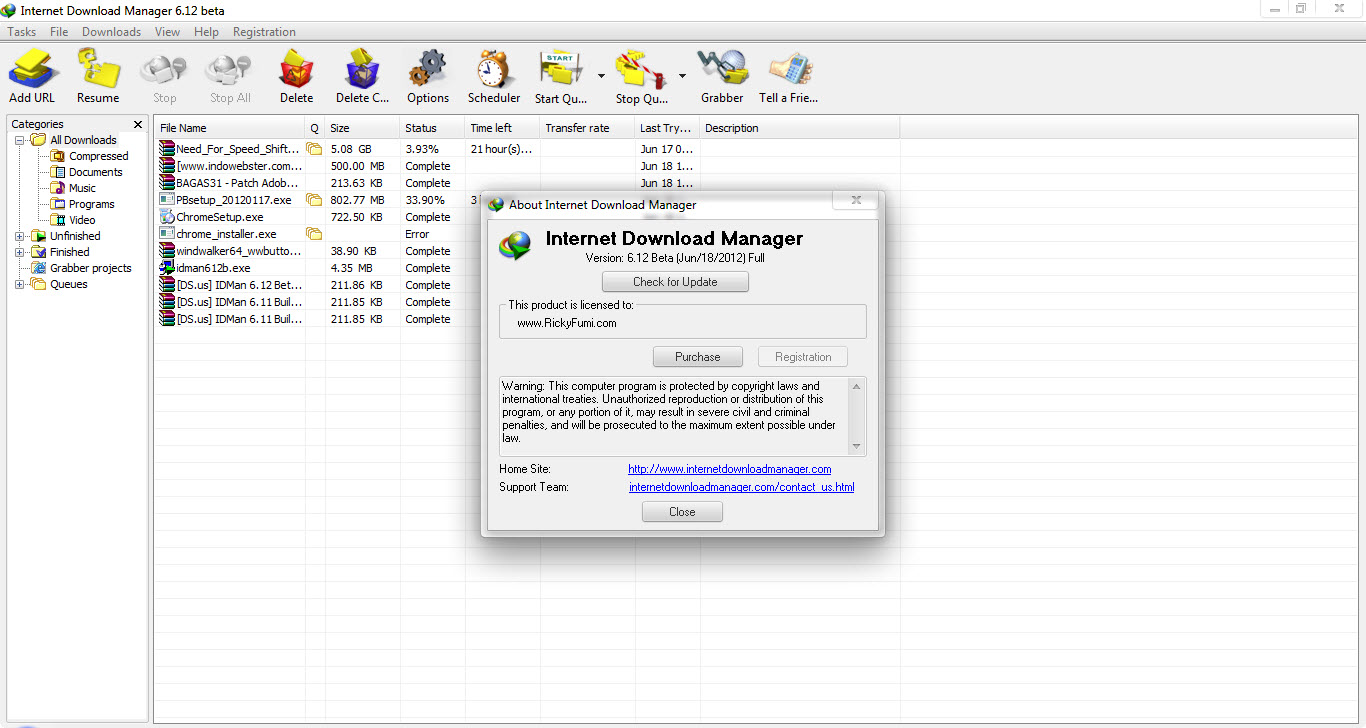Viewport: 1366px width, 728px height.
Task: Open the contact_us.html support link
Action: pyautogui.click(x=741, y=487)
